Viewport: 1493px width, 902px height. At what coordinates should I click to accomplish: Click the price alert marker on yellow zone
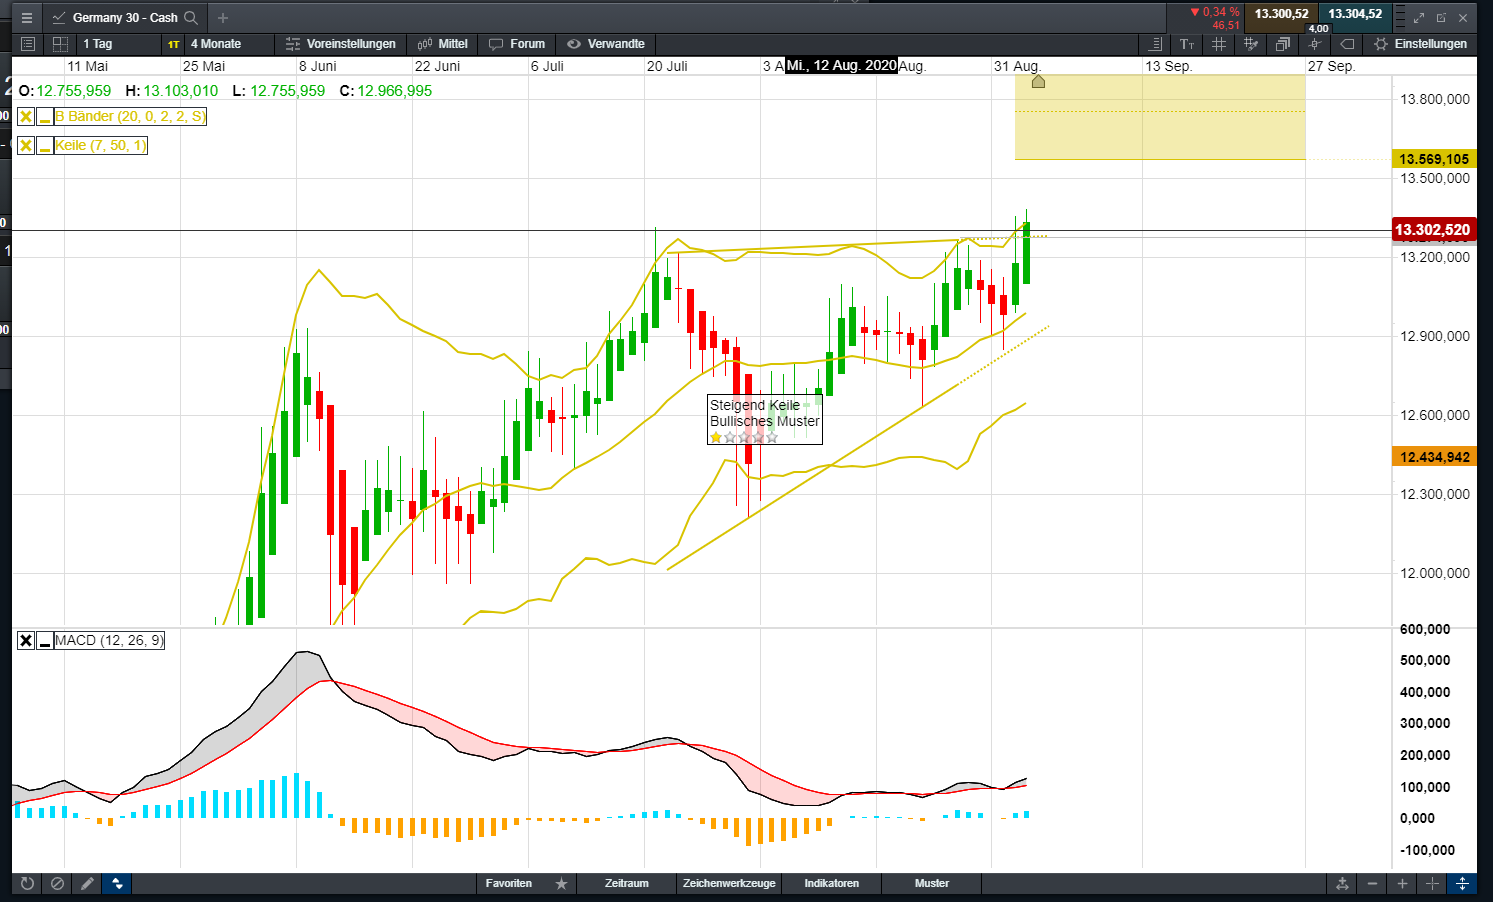(x=1038, y=81)
